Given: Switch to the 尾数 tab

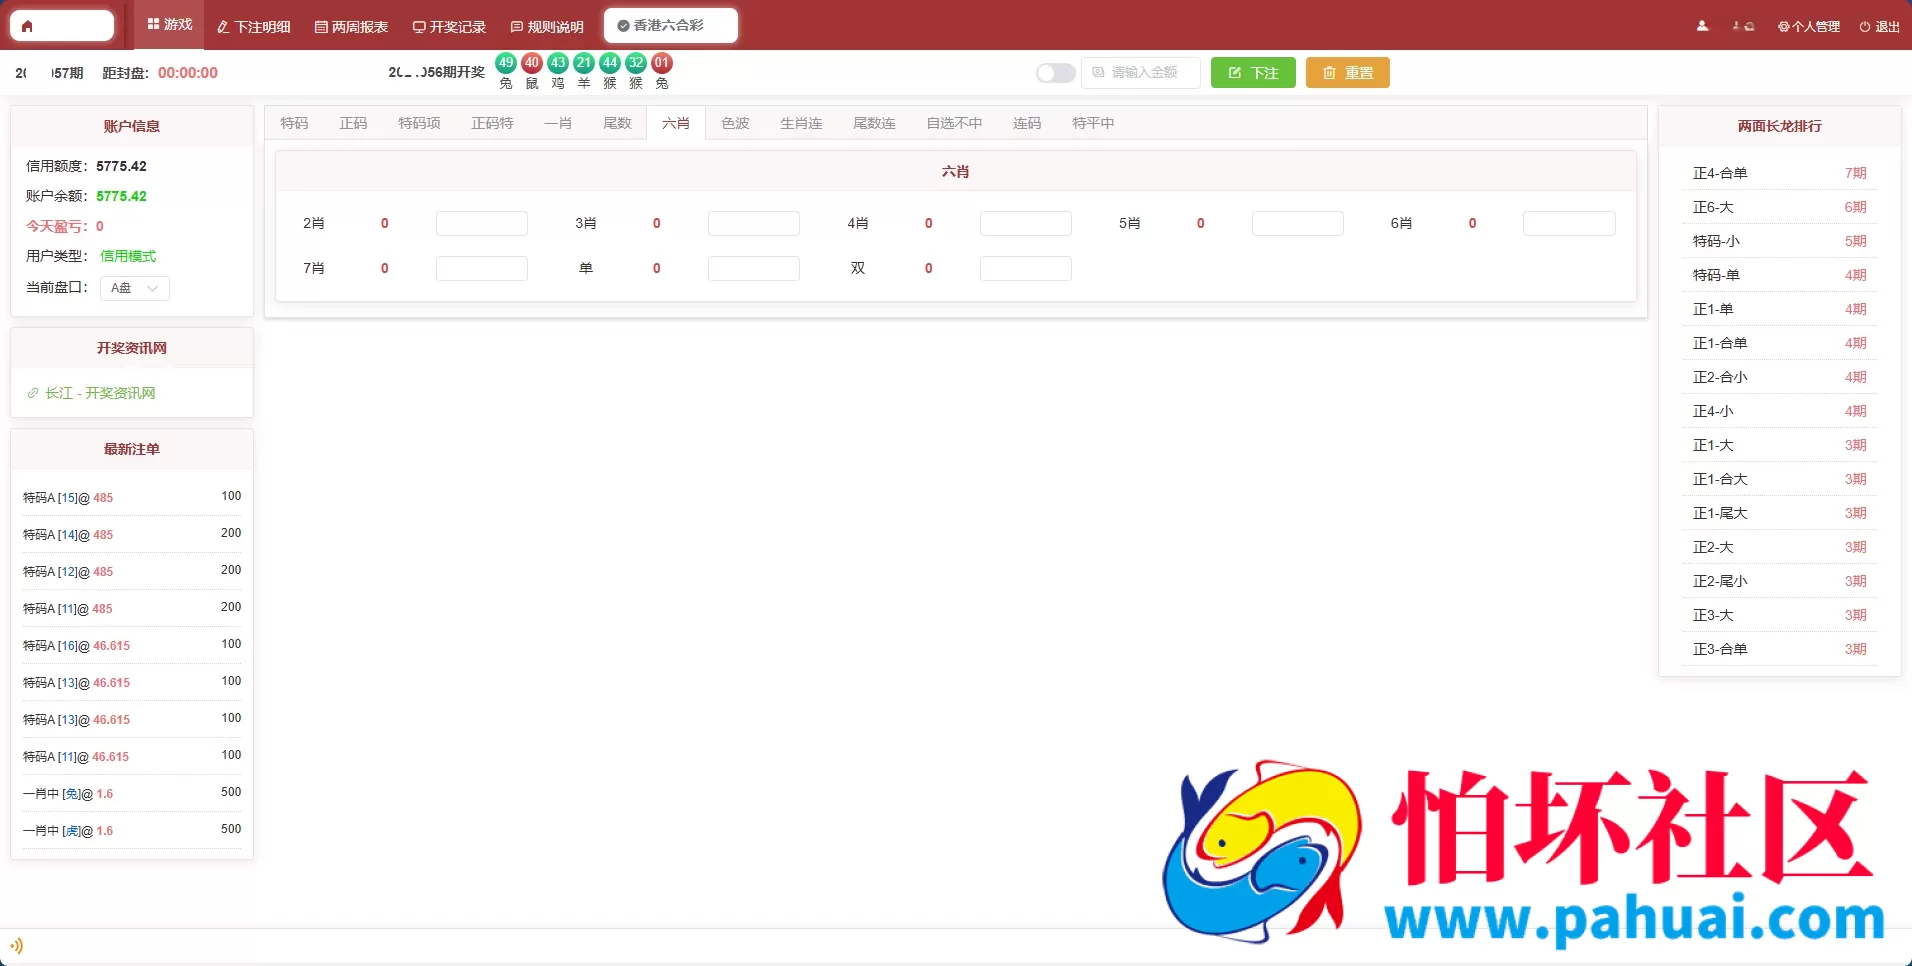Looking at the screenshot, I should coord(617,123).
